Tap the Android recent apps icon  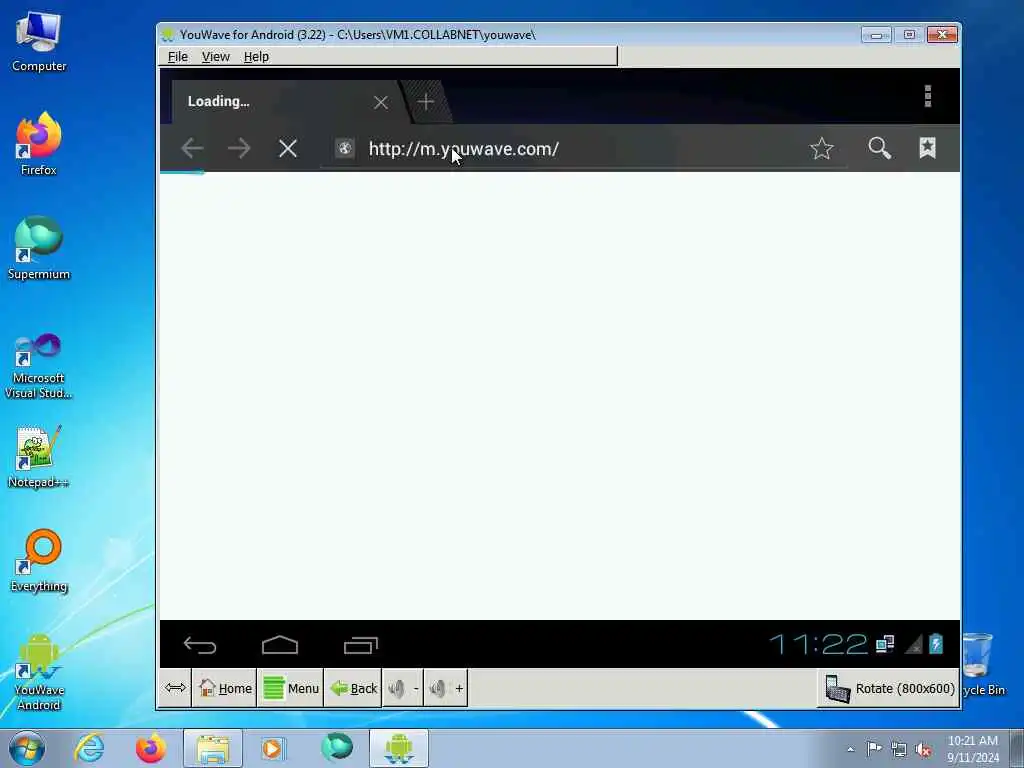(x=360, y=645)
